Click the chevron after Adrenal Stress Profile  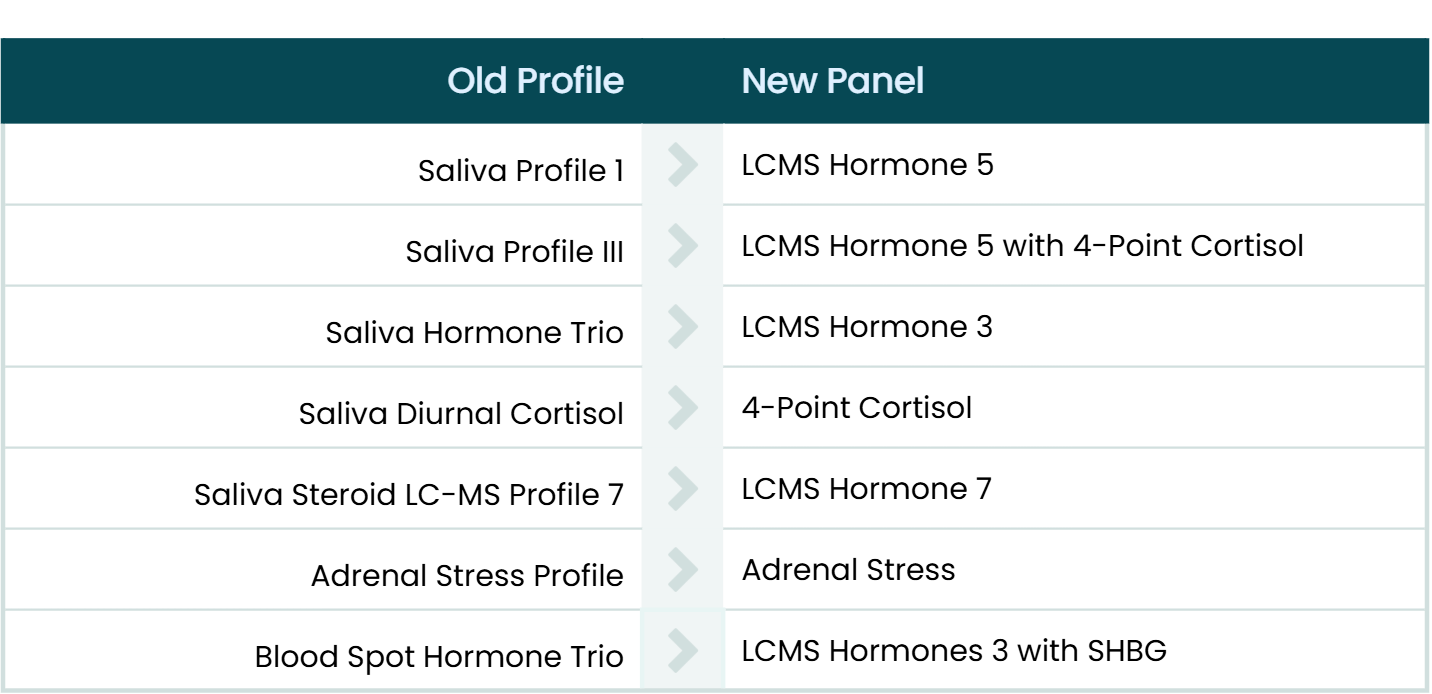click(681, 570)
